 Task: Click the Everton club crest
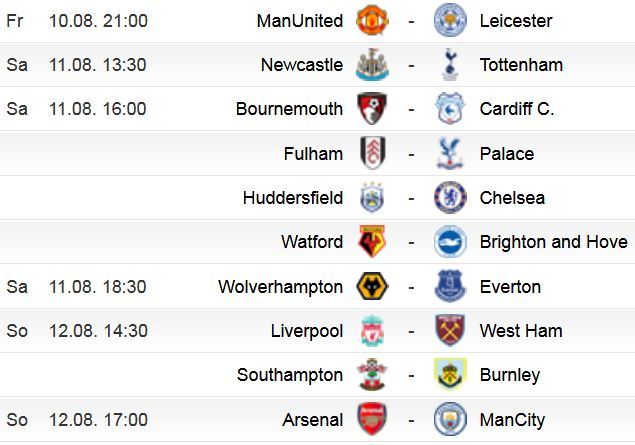click(450, 286)
